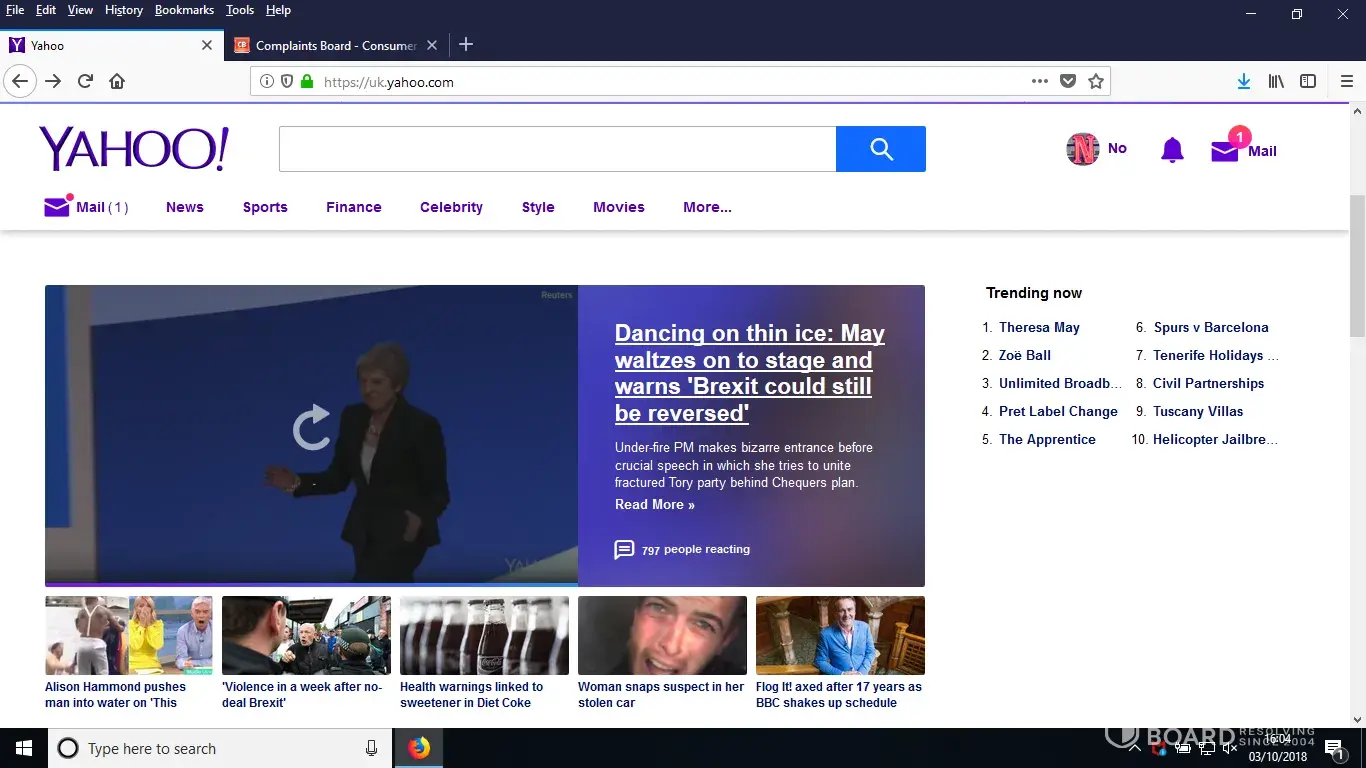Save page to Pocket icon
Screen dimensions: 1366x768
click(x=1068, y=82)
